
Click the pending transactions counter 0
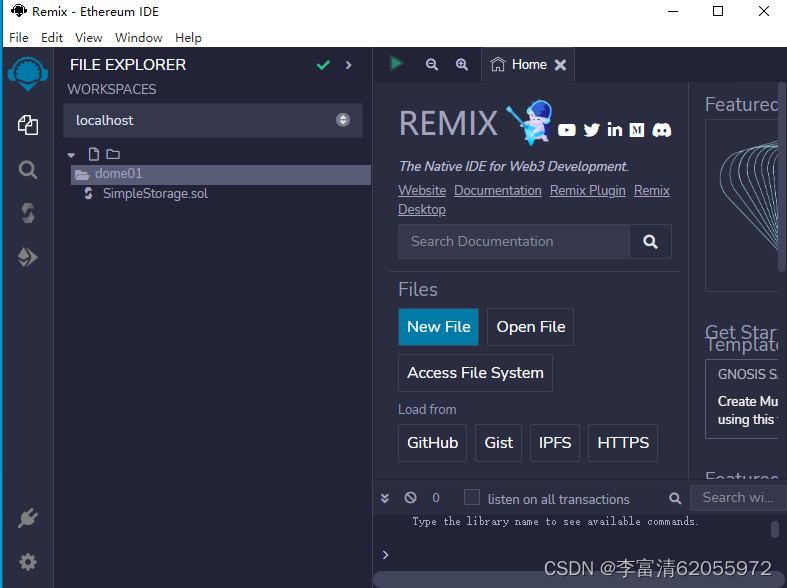click(436, 498)
